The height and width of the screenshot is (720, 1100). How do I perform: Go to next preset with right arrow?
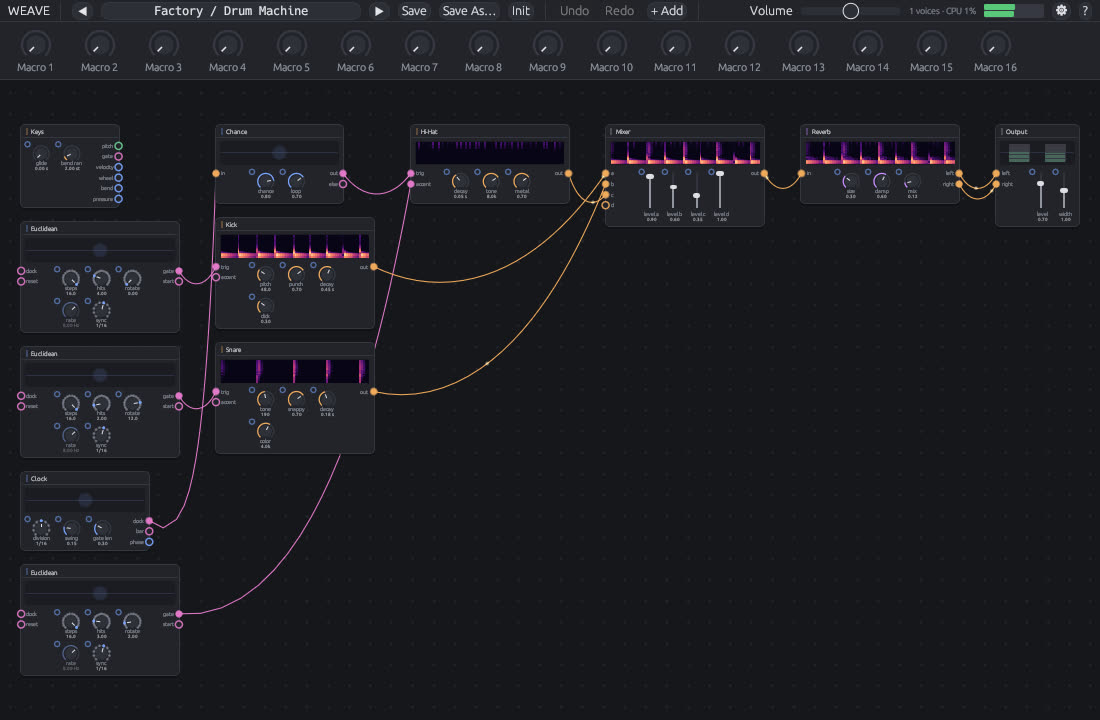pos(379,11)
